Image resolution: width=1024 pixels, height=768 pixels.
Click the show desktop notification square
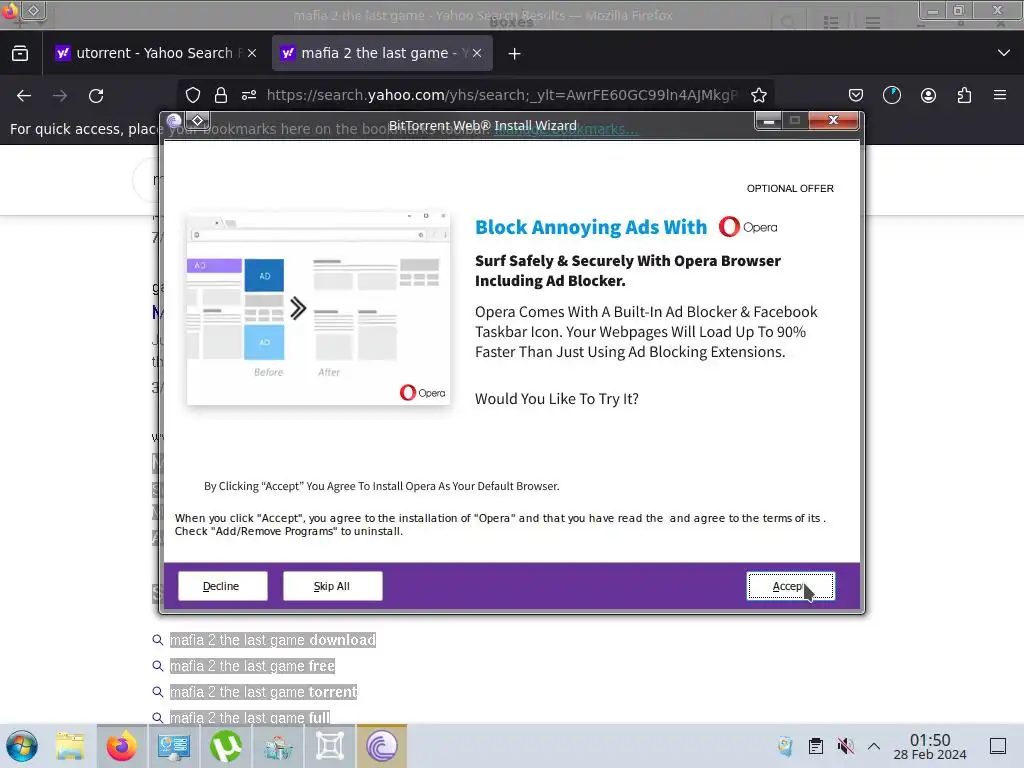(998, 746)
